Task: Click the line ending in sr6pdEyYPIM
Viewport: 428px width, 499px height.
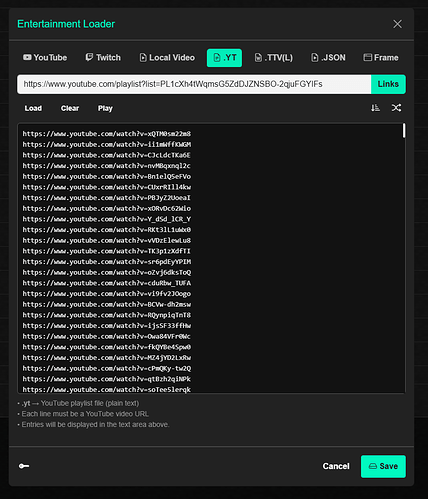Action: 107,262
